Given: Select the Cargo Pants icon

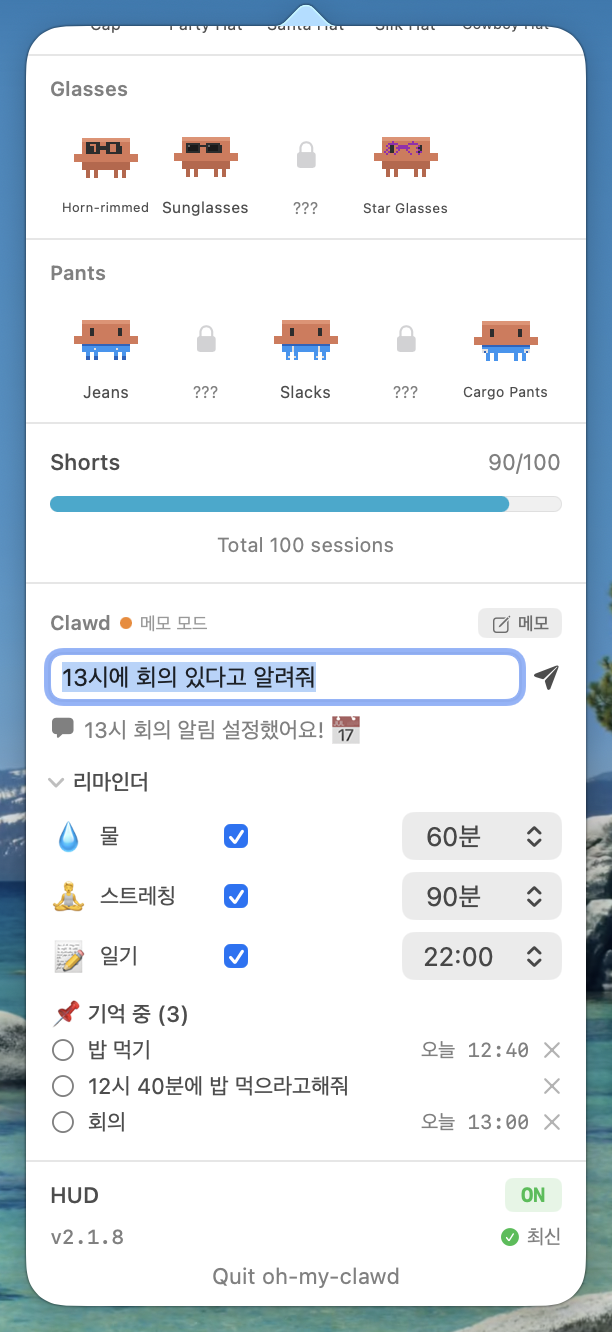Looking at the screenshot, I should pyautogui.click(x=505, y=341).
